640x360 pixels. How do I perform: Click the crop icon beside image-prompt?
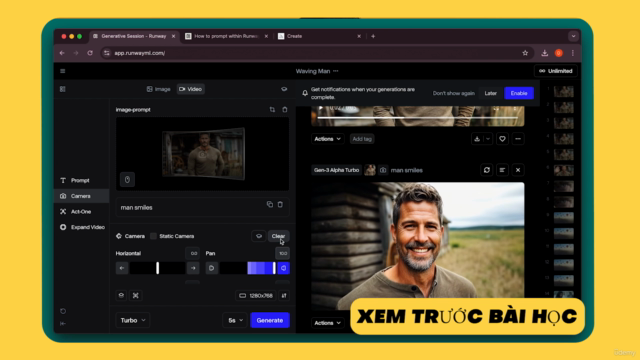tap(272, 109)
